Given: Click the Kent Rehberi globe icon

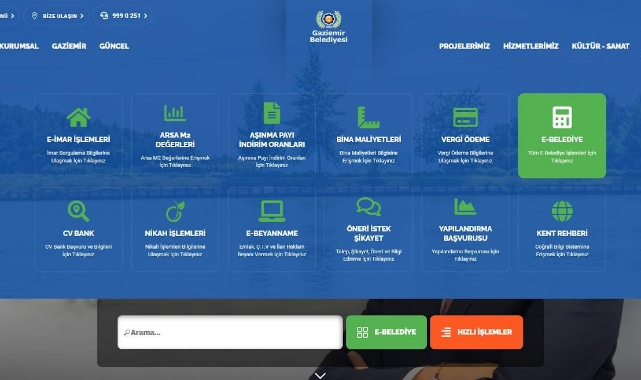Looking at the screenshot, I should pos(562,211).
